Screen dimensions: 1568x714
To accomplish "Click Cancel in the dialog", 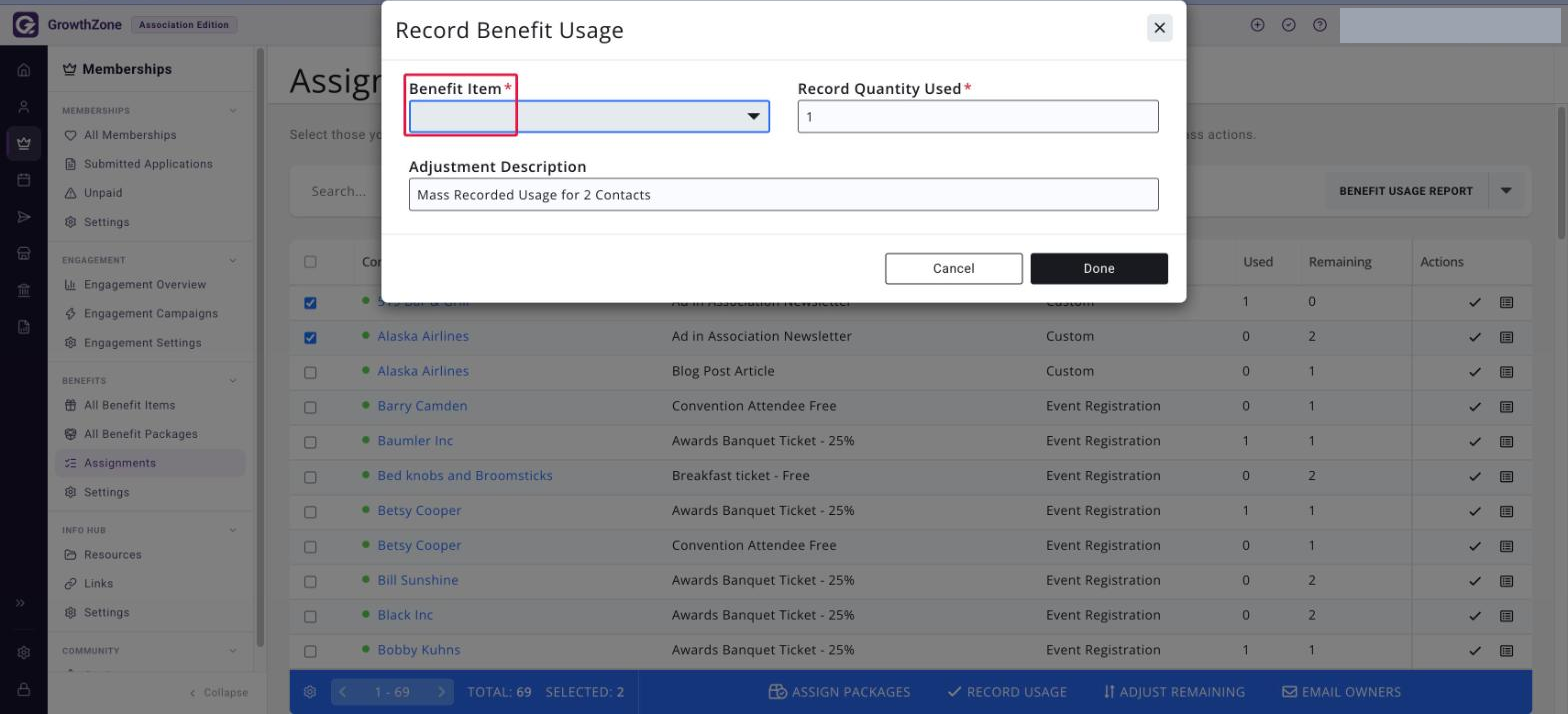I will [x=954, y=268].
